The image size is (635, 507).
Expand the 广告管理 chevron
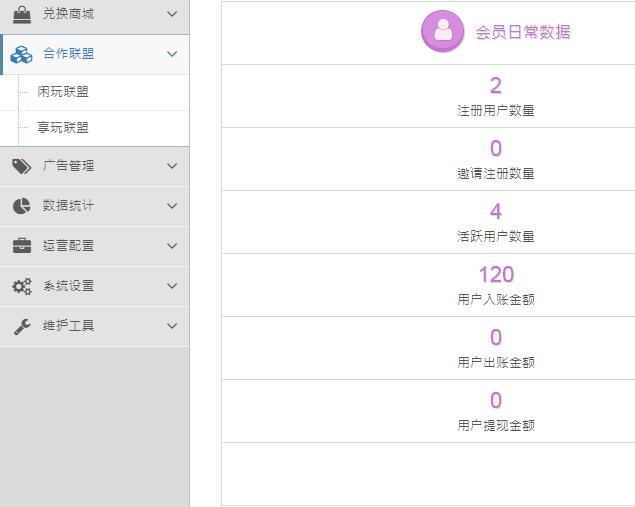(x=172, y=166)
